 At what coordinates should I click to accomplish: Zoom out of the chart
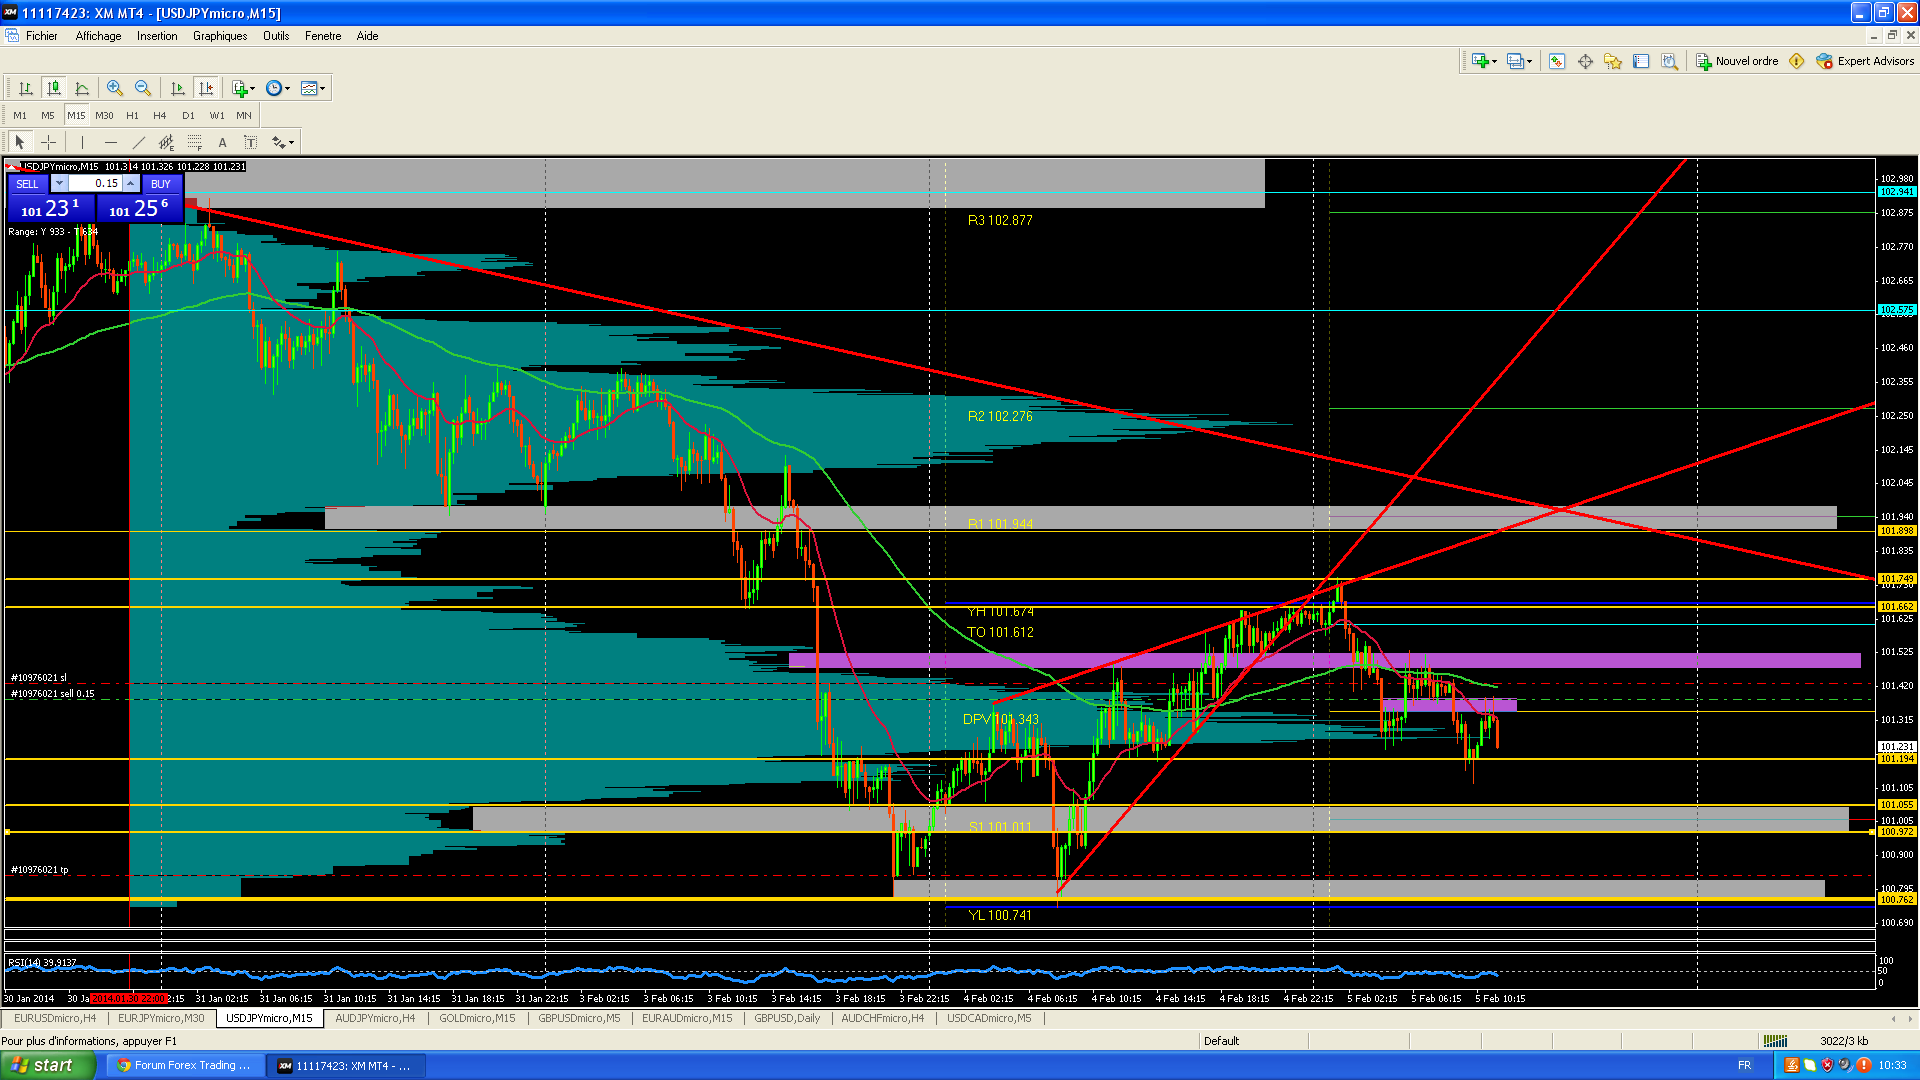click(x=143, y=88)
